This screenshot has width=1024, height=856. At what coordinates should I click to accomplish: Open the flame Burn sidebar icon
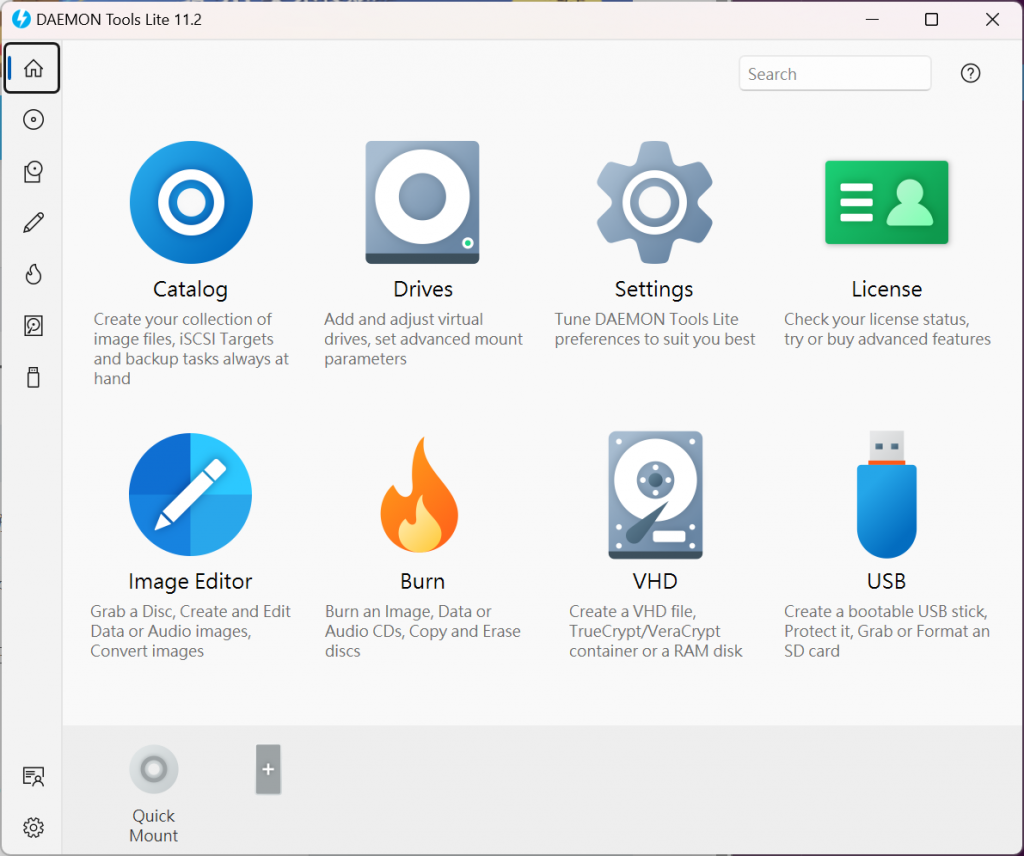(x=33, y=274)
